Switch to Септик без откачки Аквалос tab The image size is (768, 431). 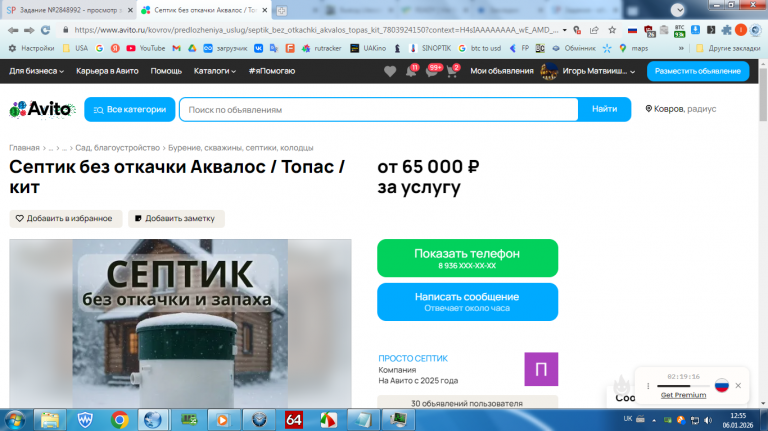pos(204,10)
